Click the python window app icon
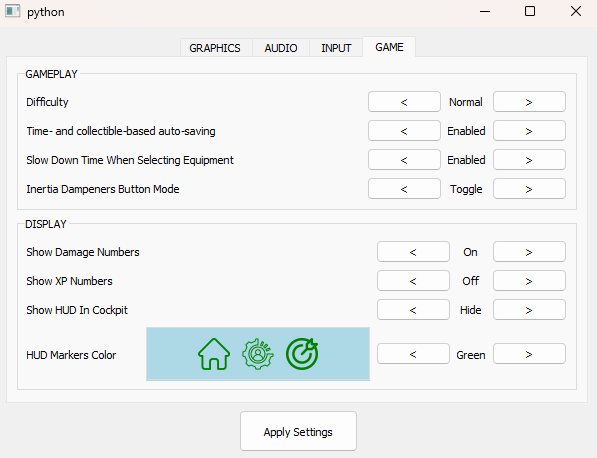597x458 pixels. (x=12, y=11)
